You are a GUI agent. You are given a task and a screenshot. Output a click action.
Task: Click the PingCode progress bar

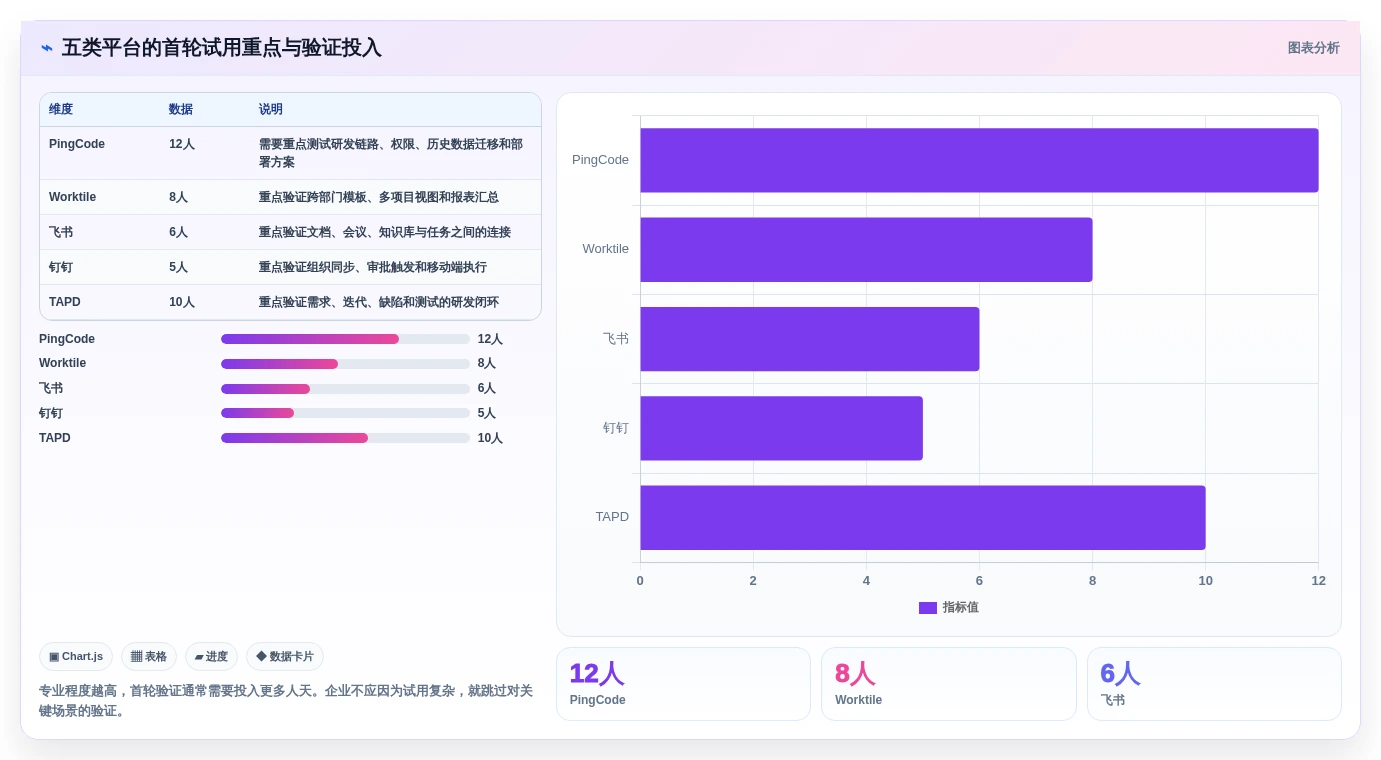pos(345,339)
